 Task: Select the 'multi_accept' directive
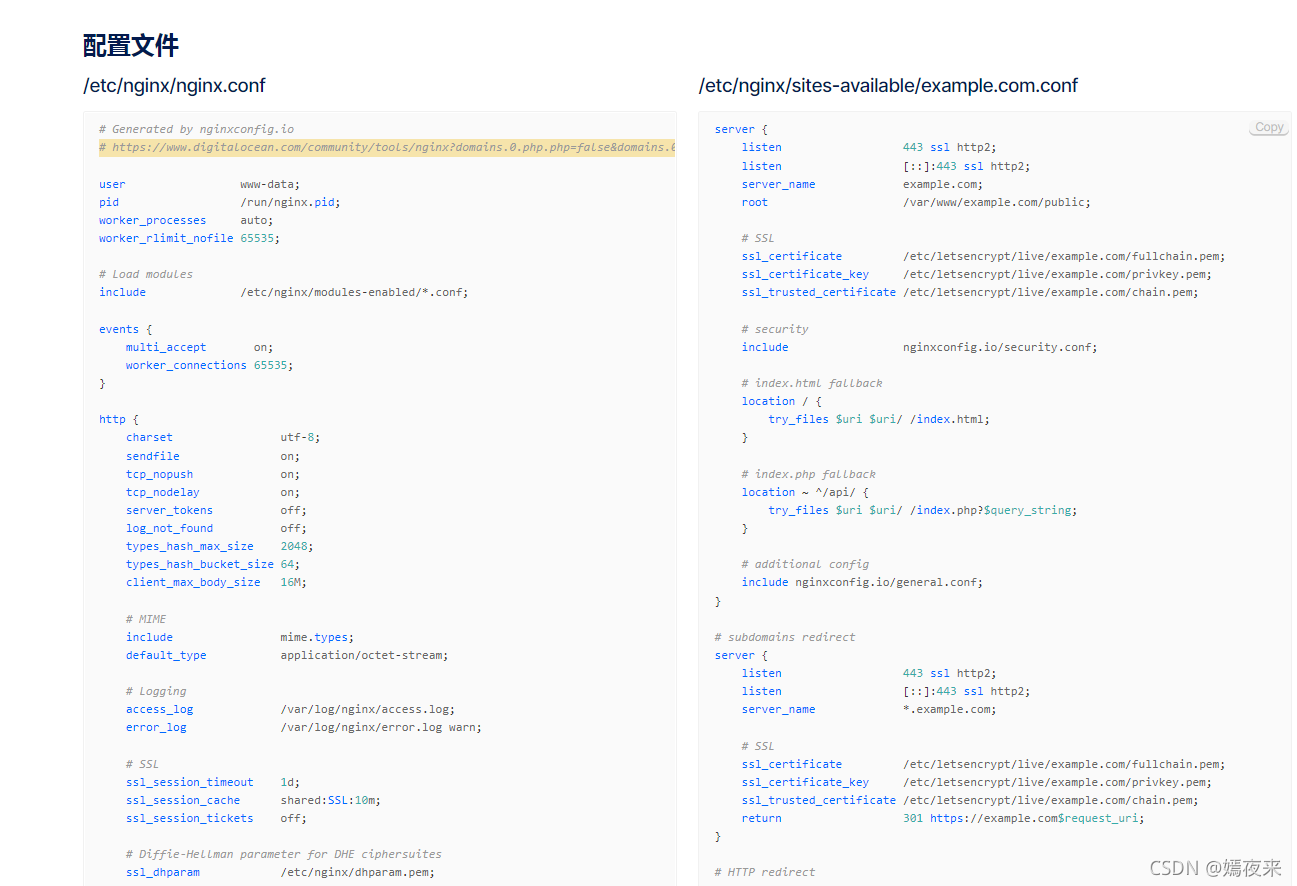(x=166, y=347)
